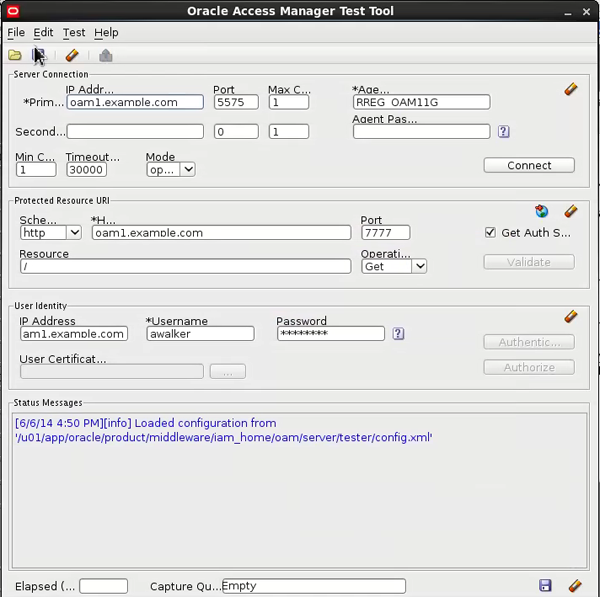Viewport: 600px width, 597px height.
Task: Click the Oracle logo window icon
Action: (13, 11)
